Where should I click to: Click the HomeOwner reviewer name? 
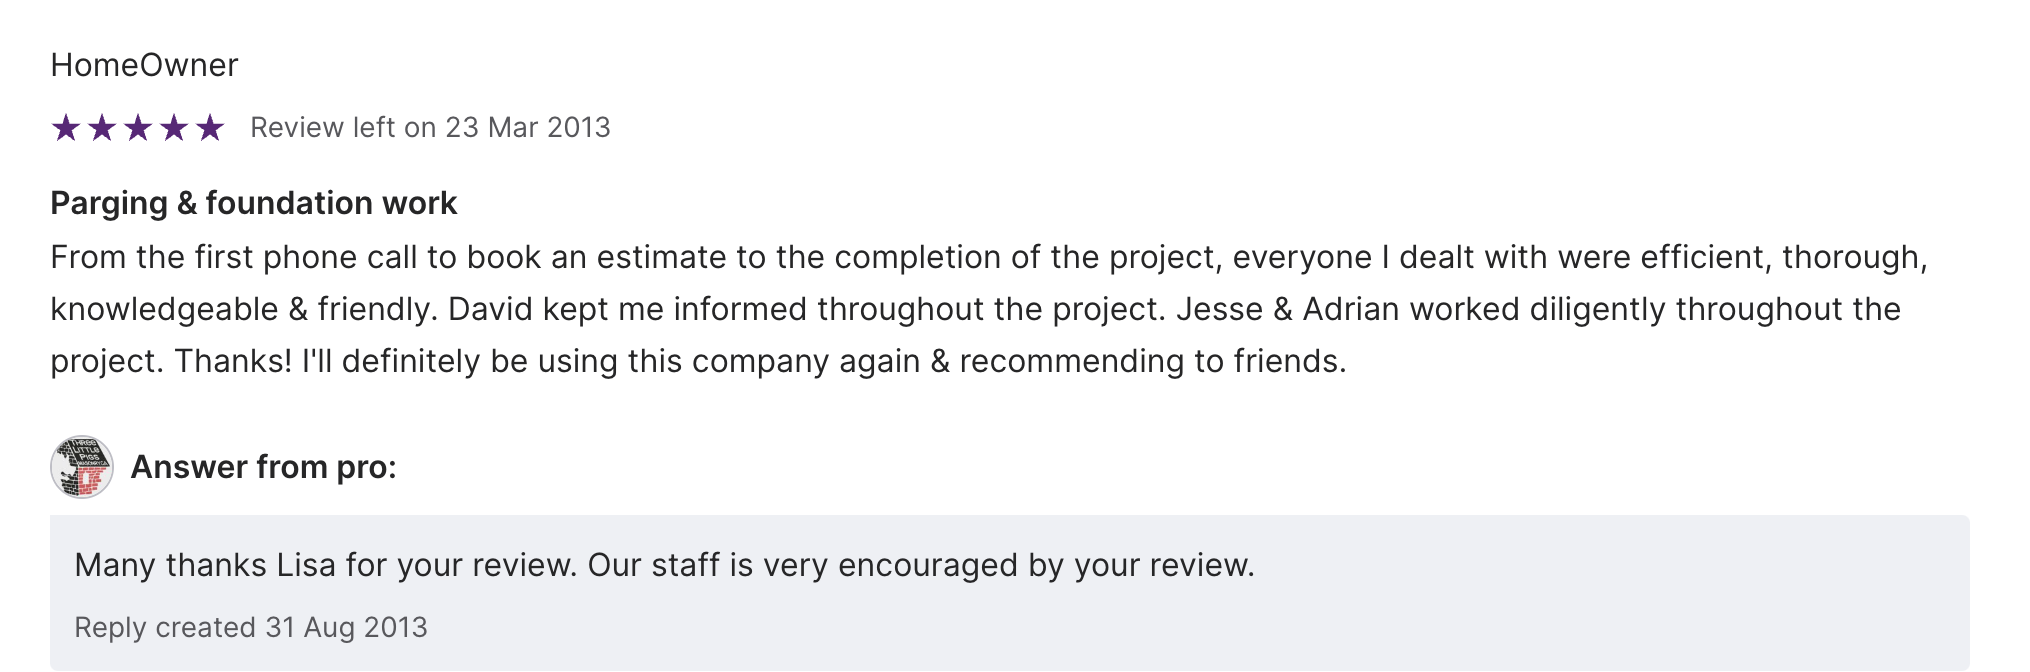pos(144,65)
